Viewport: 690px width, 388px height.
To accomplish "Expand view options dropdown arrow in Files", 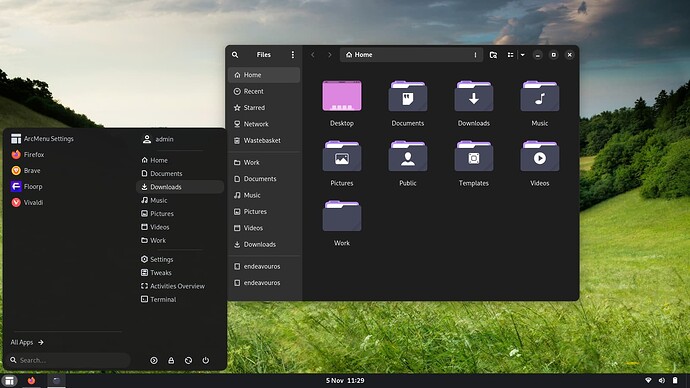I will [523, 55].
